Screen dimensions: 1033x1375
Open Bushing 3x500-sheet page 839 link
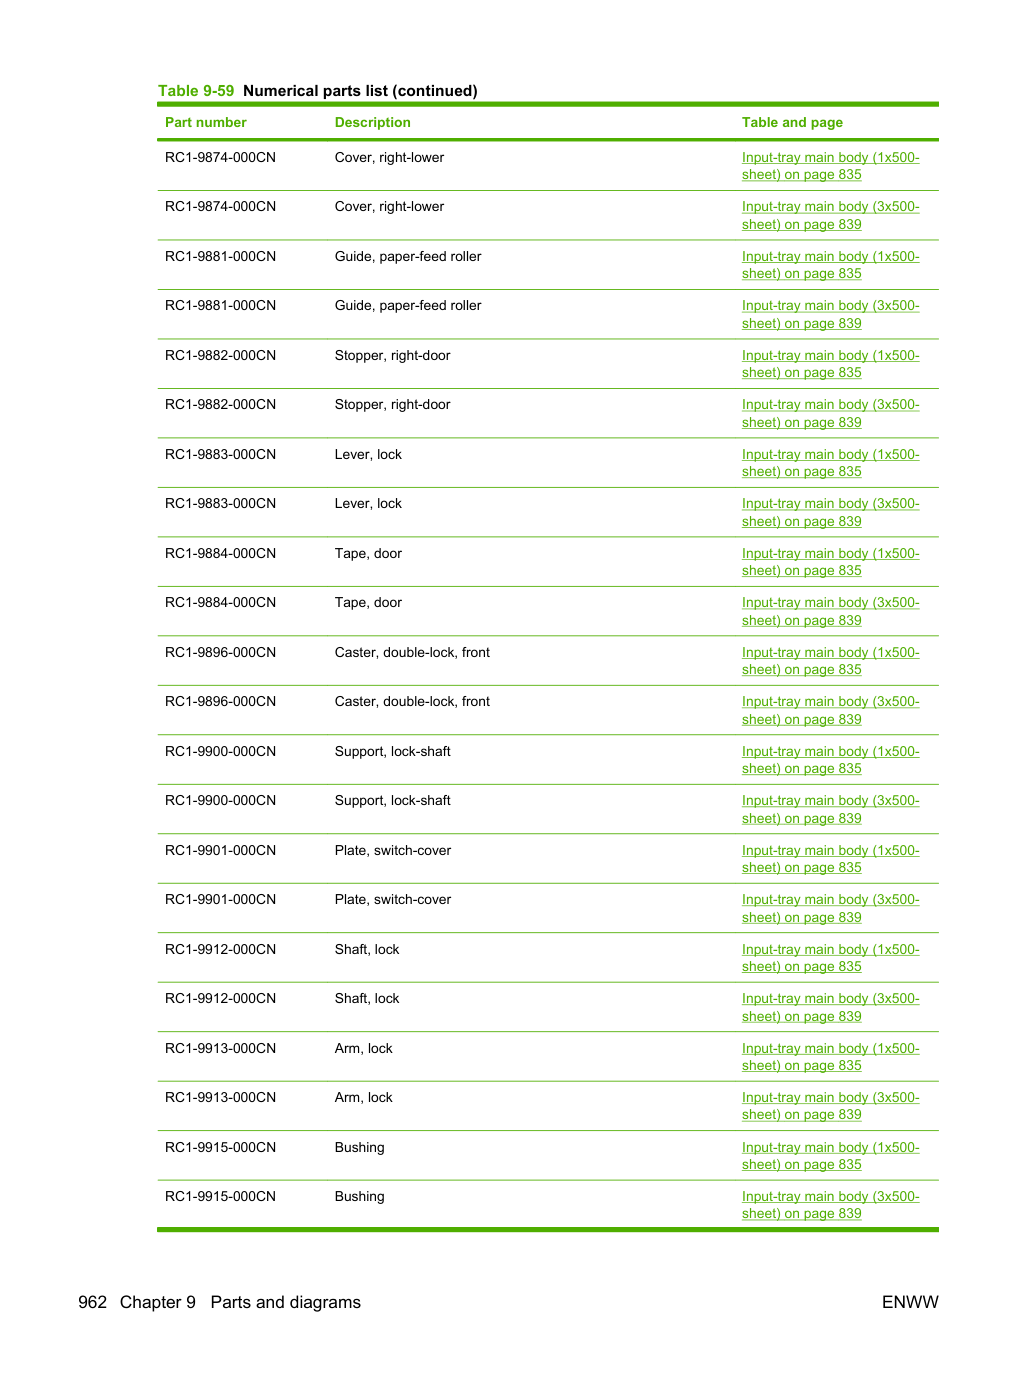[830, 1205]
